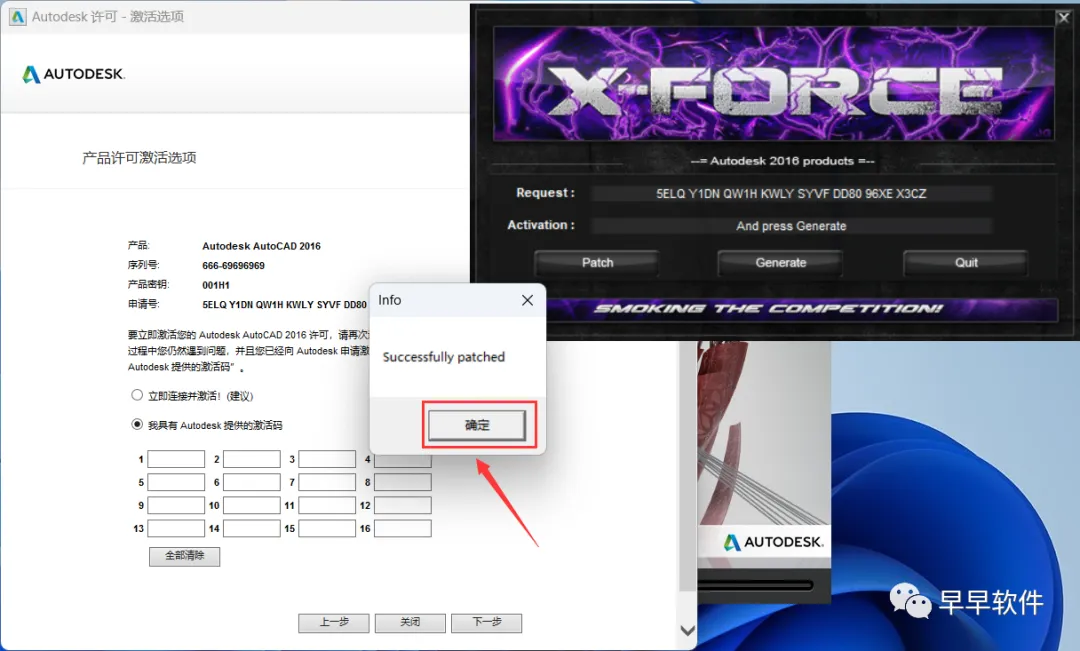Click activation code box 6
This screenshot has width=1080, height=651.
pyautogui.click(x=252, y=482)
